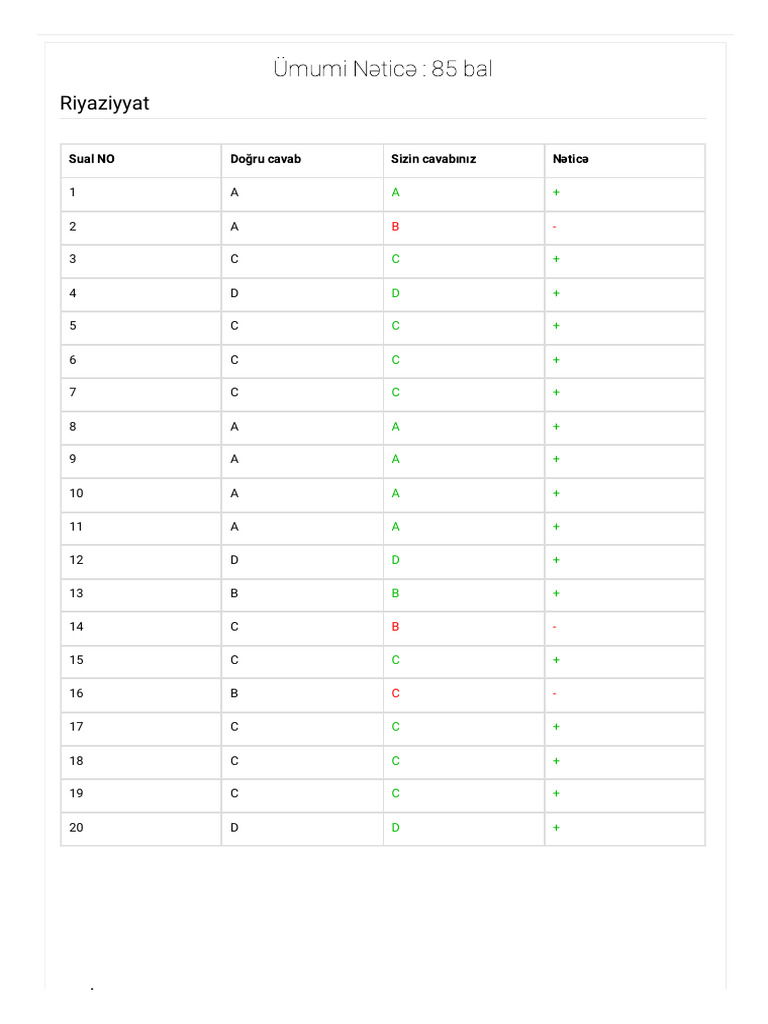Select the red B answer for question 2

pyautogui.click(x=396, y=227)
